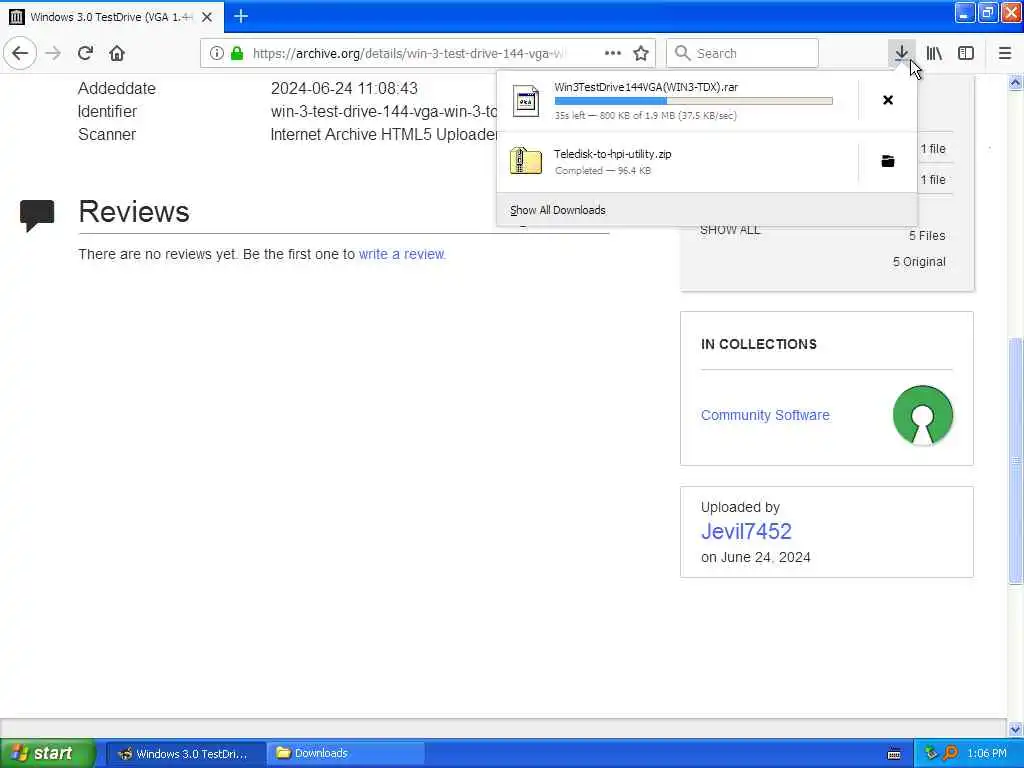The width and height of the screenshot is (1024, 768).
Task: Toggle the downloads toolbar arrow button
Action: point(902,54)
